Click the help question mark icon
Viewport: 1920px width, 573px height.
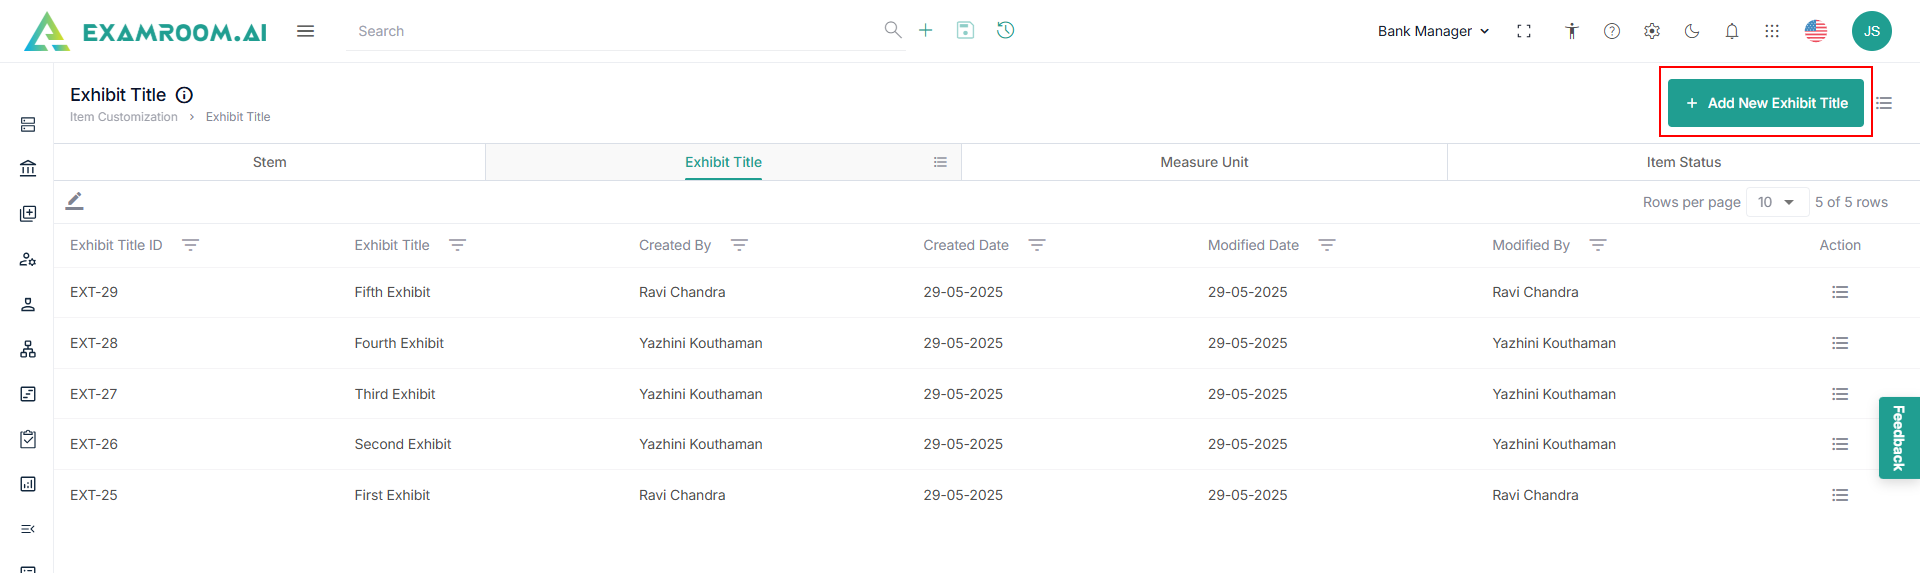[x=1612, y=31]
